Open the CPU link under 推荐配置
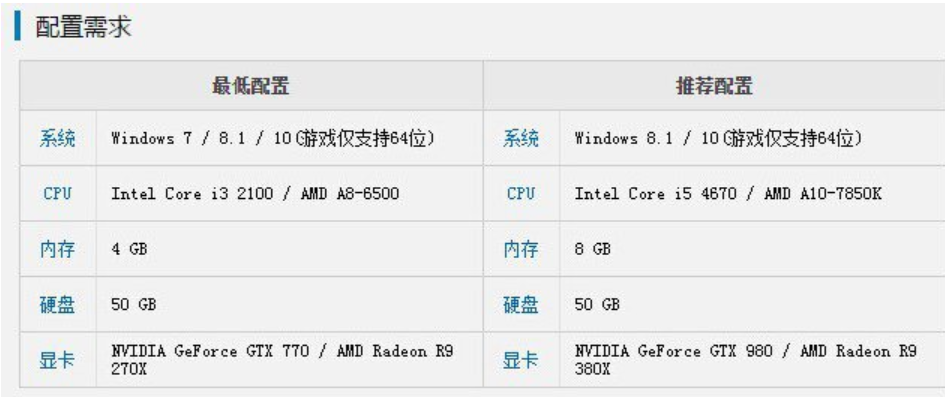 click(x=521, y=194)
